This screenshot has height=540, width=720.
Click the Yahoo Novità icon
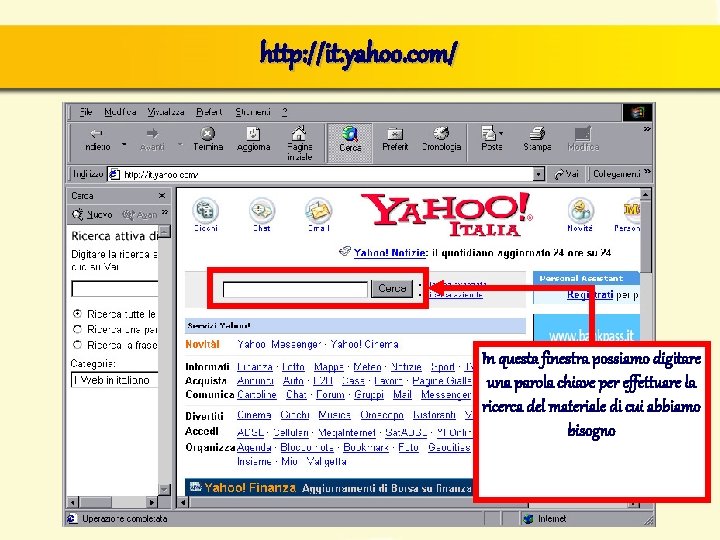580,211
